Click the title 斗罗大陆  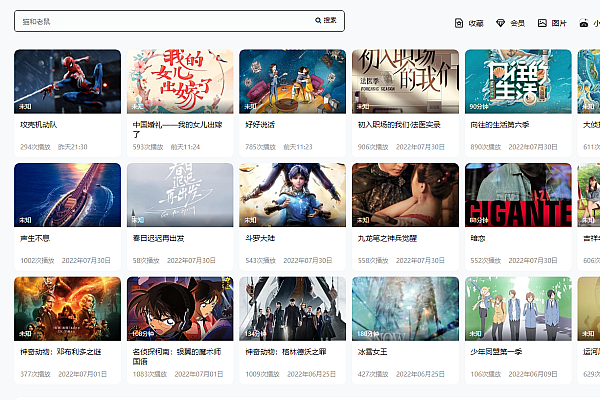click(260, 238)
